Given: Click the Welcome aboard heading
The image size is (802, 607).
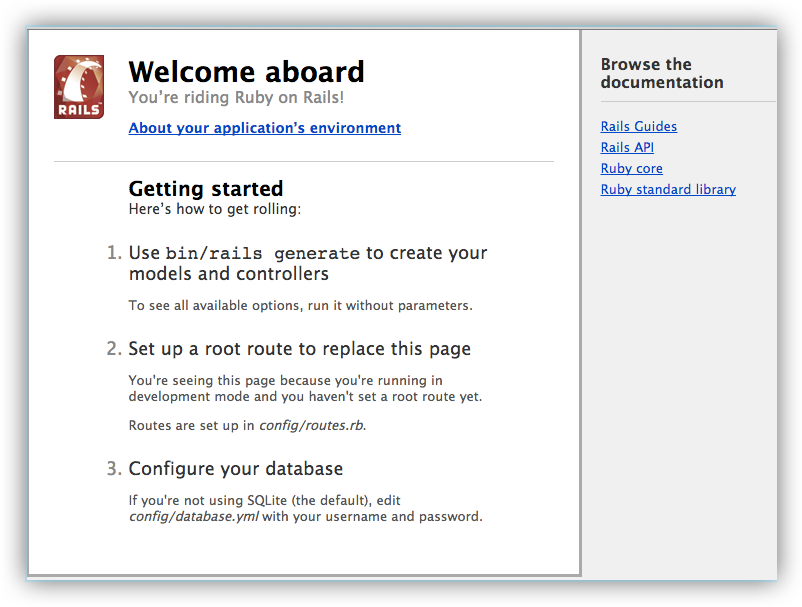Looking at the screenshot, I should pos(246,72).
